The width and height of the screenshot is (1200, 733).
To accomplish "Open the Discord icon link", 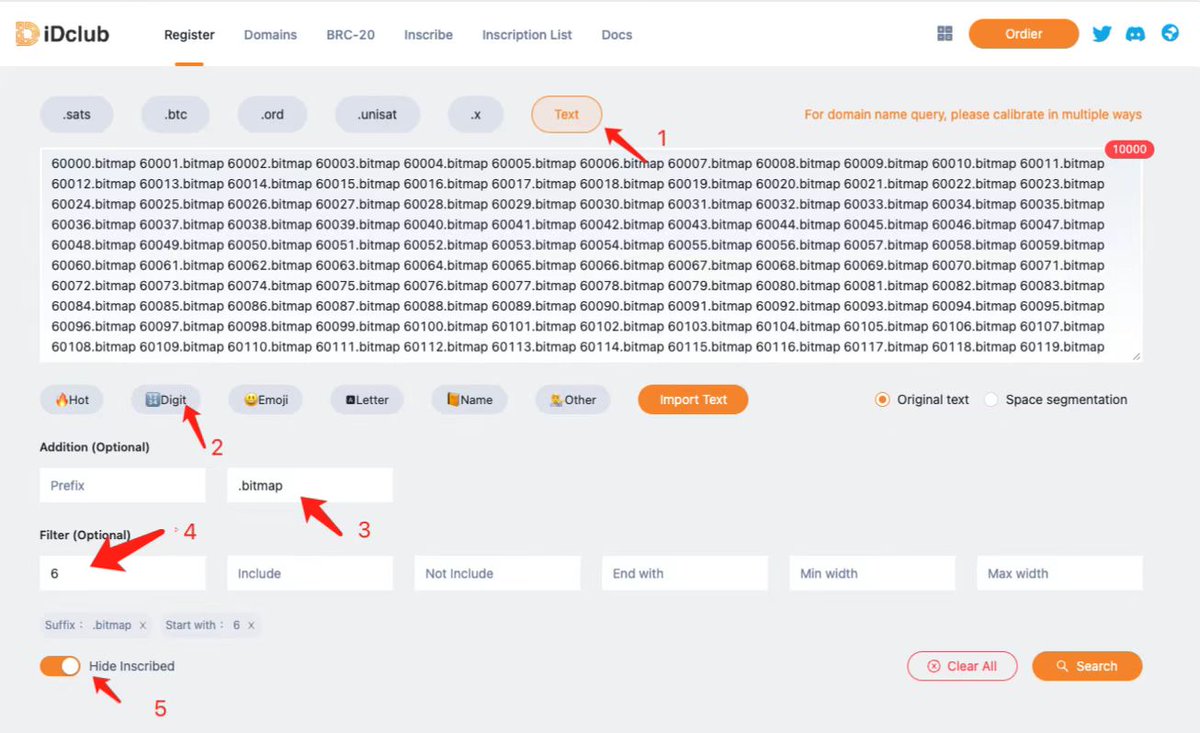I will coord(1135,34).
